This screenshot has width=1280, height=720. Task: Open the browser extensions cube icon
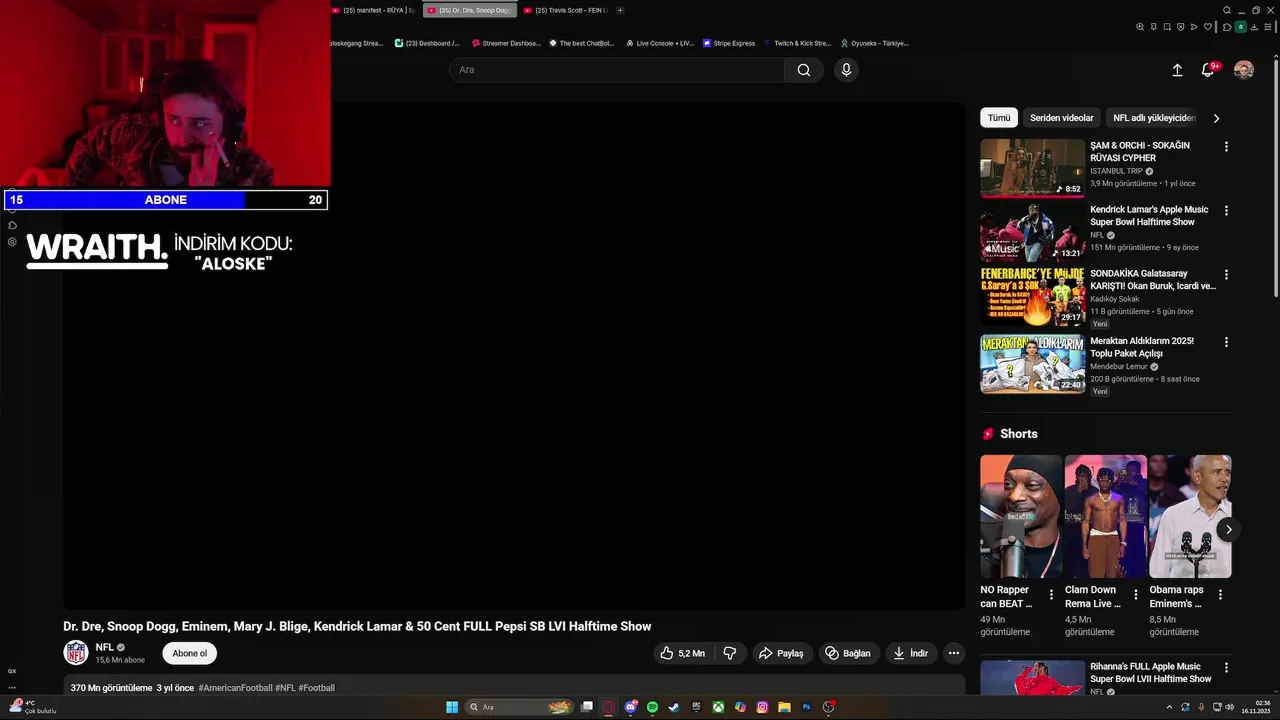tap(1227, 27)
